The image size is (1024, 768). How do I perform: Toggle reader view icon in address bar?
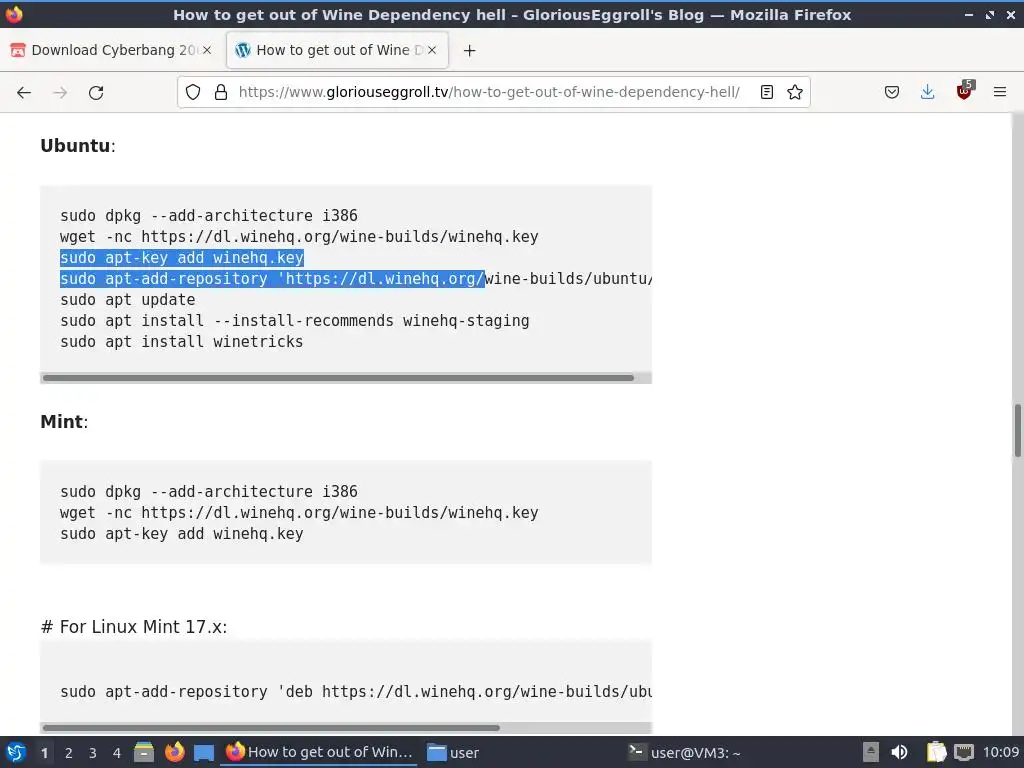(767, 92)
